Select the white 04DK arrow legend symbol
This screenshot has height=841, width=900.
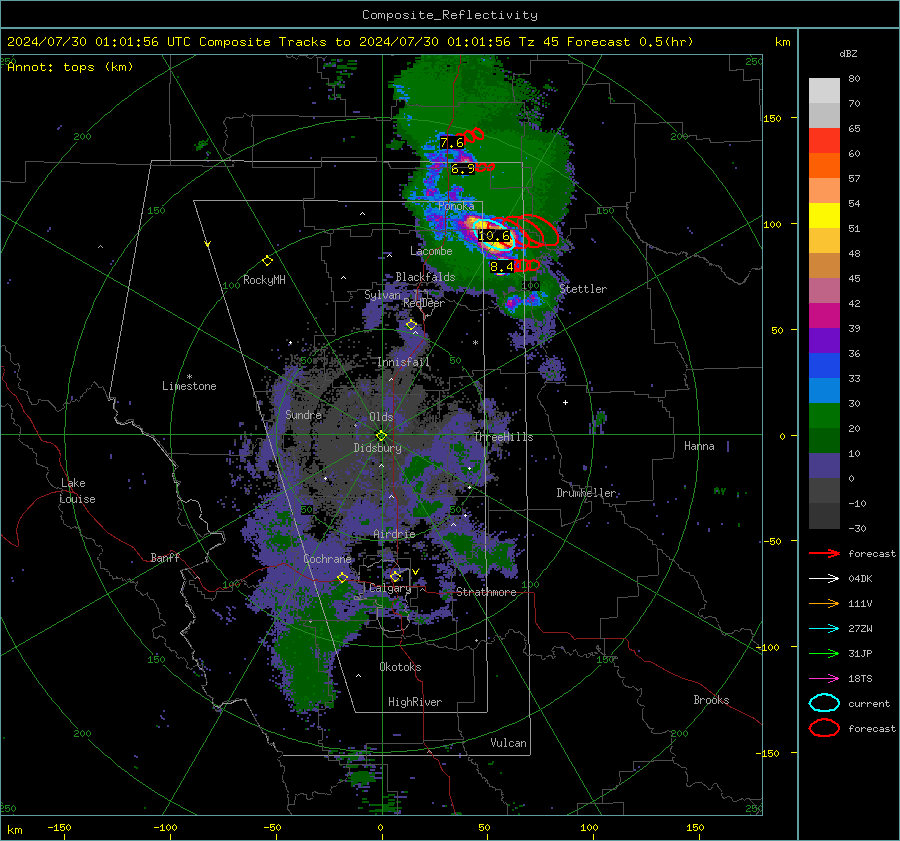coord(824,579)
